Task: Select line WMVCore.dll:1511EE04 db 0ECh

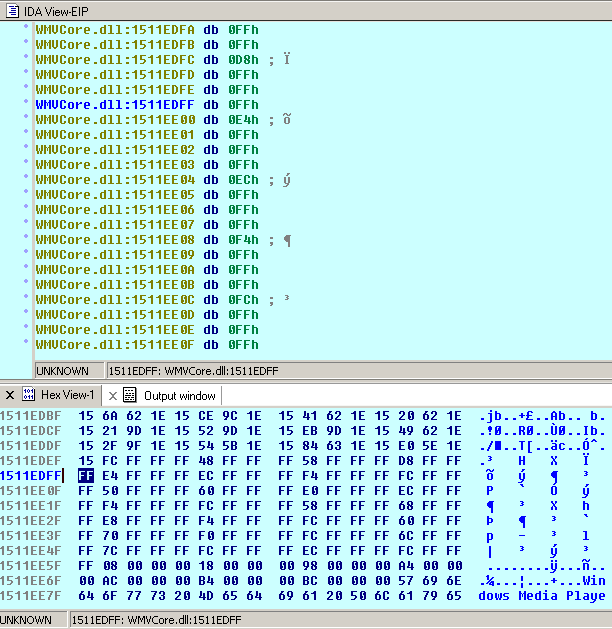Action: [x=163, y=180]
